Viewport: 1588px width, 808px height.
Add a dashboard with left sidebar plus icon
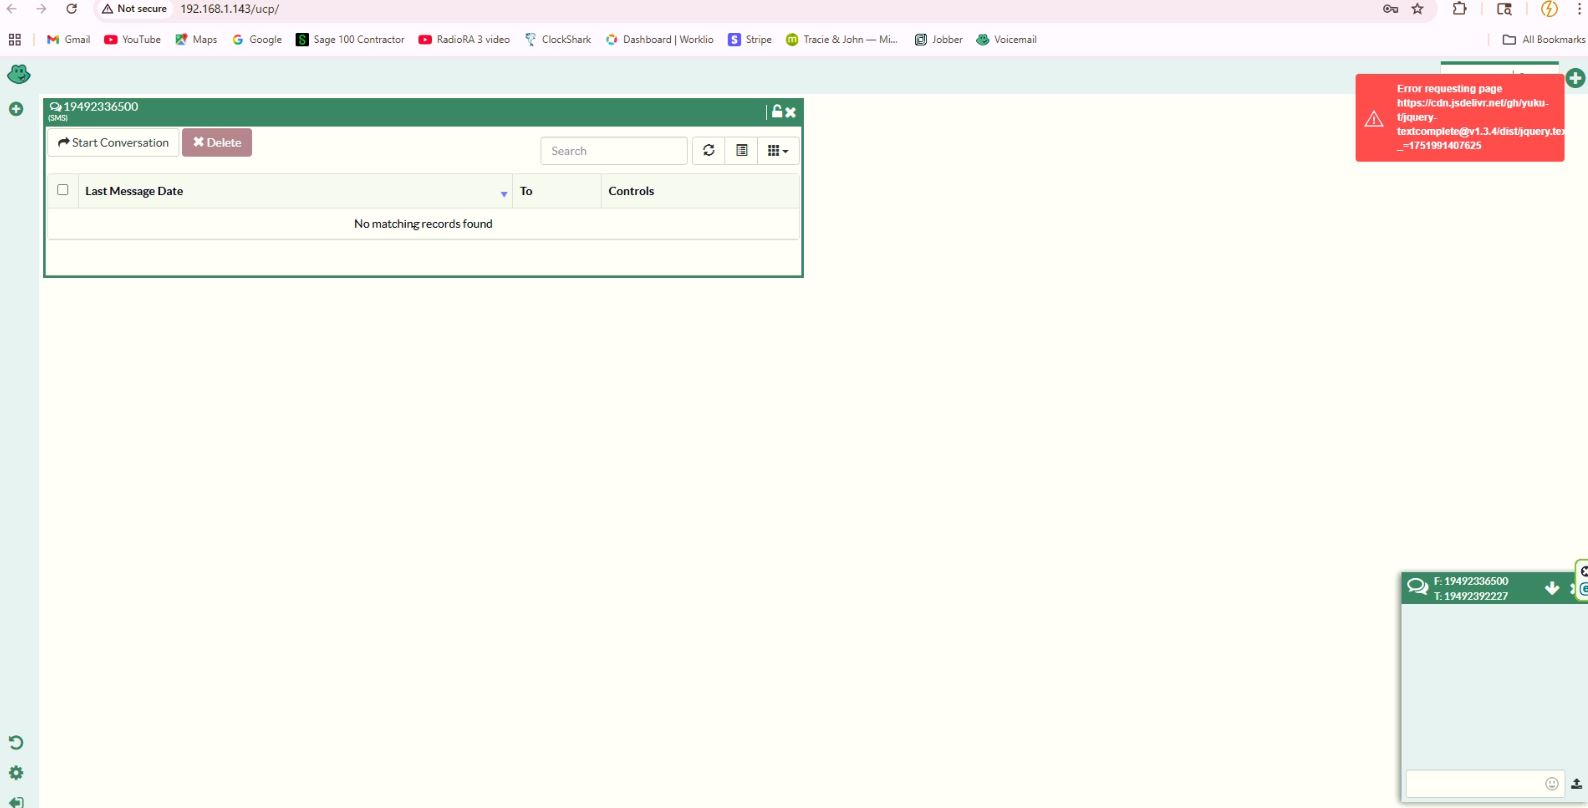point(16,109)
